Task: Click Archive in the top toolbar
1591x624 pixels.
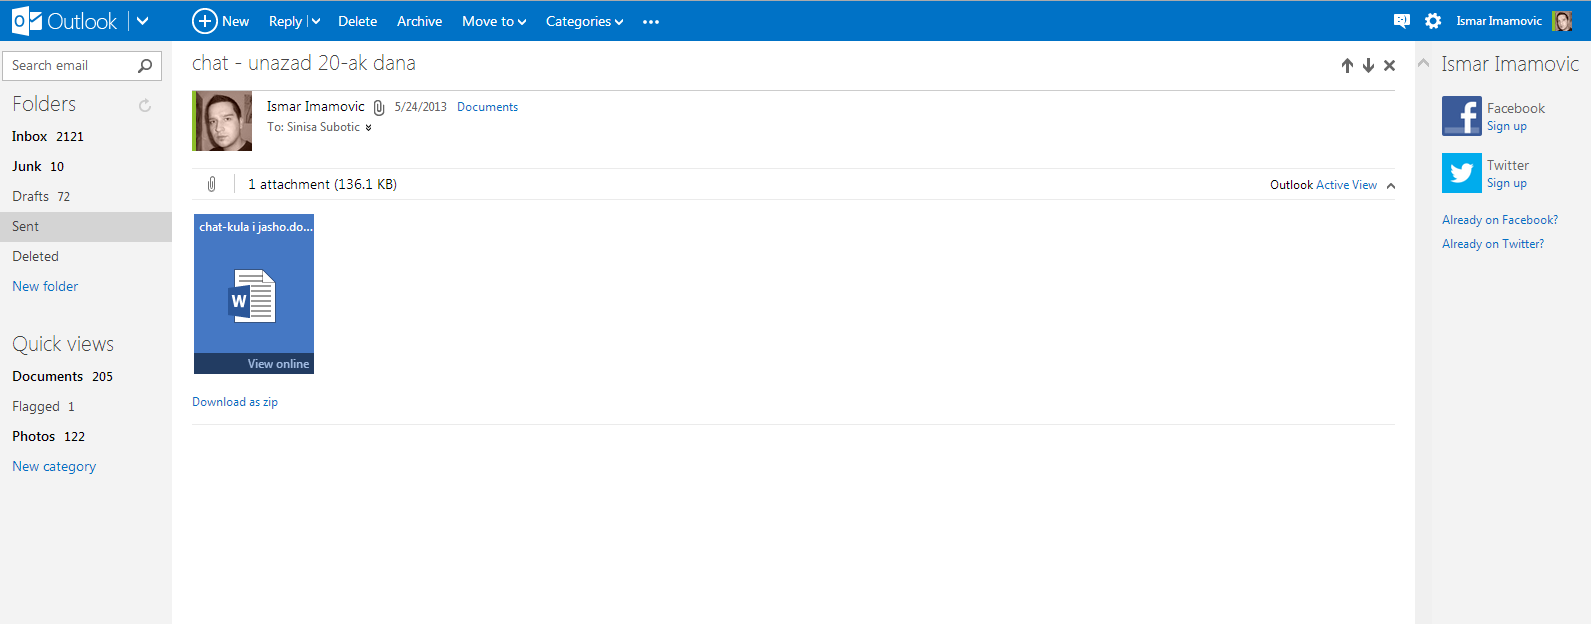Action: [419, 21]
